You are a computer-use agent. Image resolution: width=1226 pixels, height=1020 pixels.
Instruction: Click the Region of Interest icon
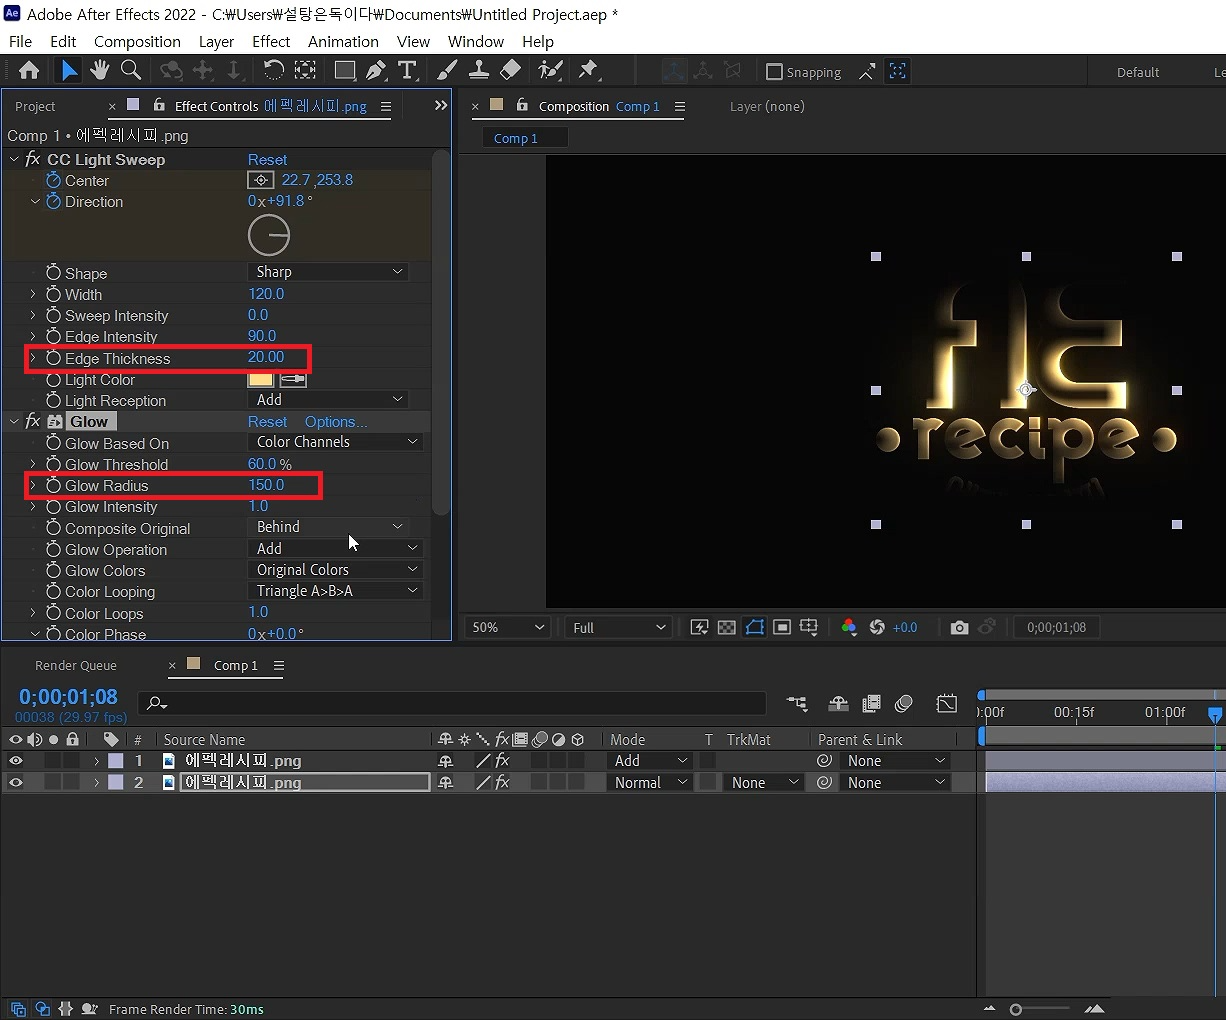[x=782, y=627]
